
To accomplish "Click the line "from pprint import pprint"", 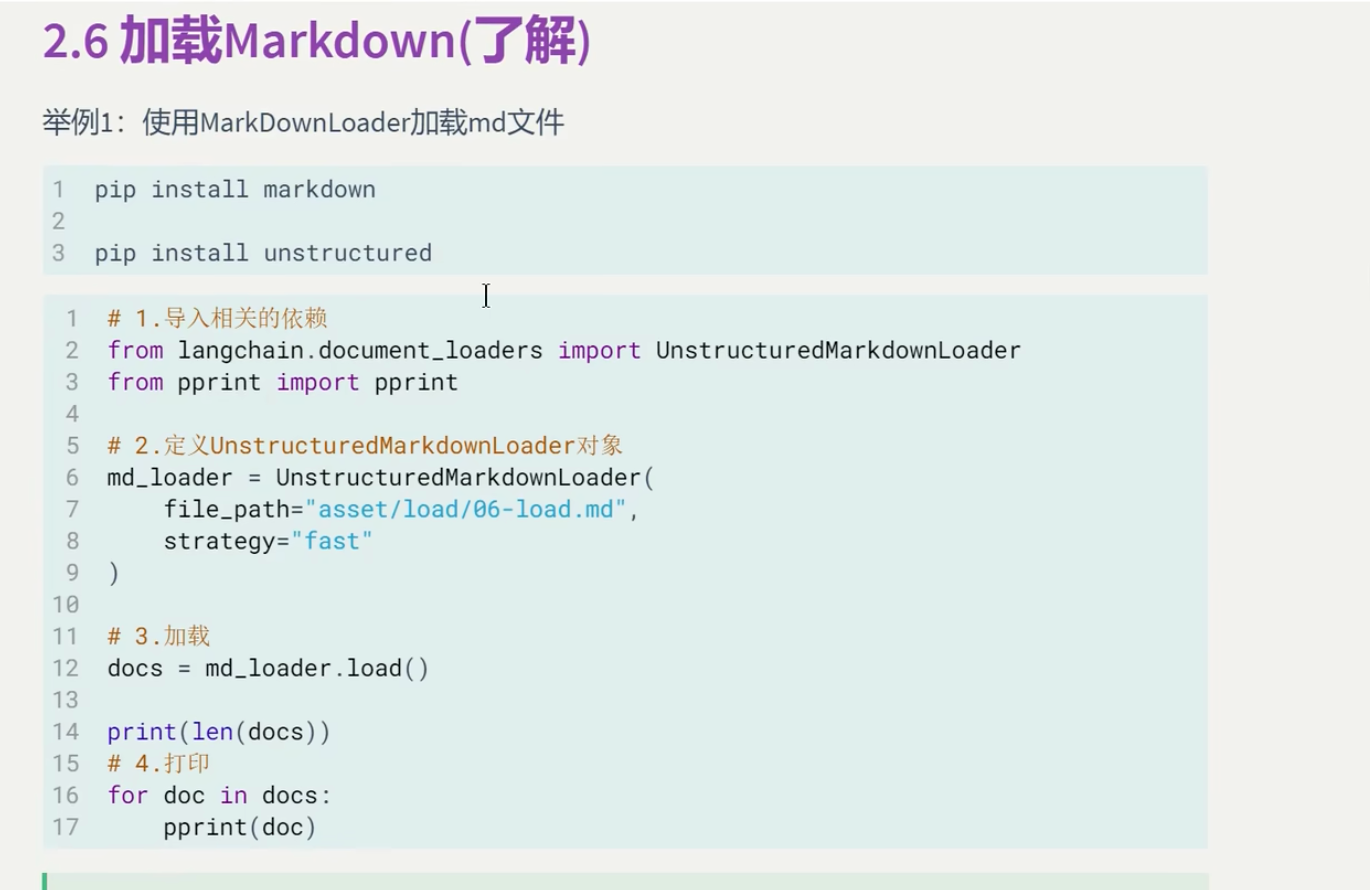I will (x=283, y=382).
